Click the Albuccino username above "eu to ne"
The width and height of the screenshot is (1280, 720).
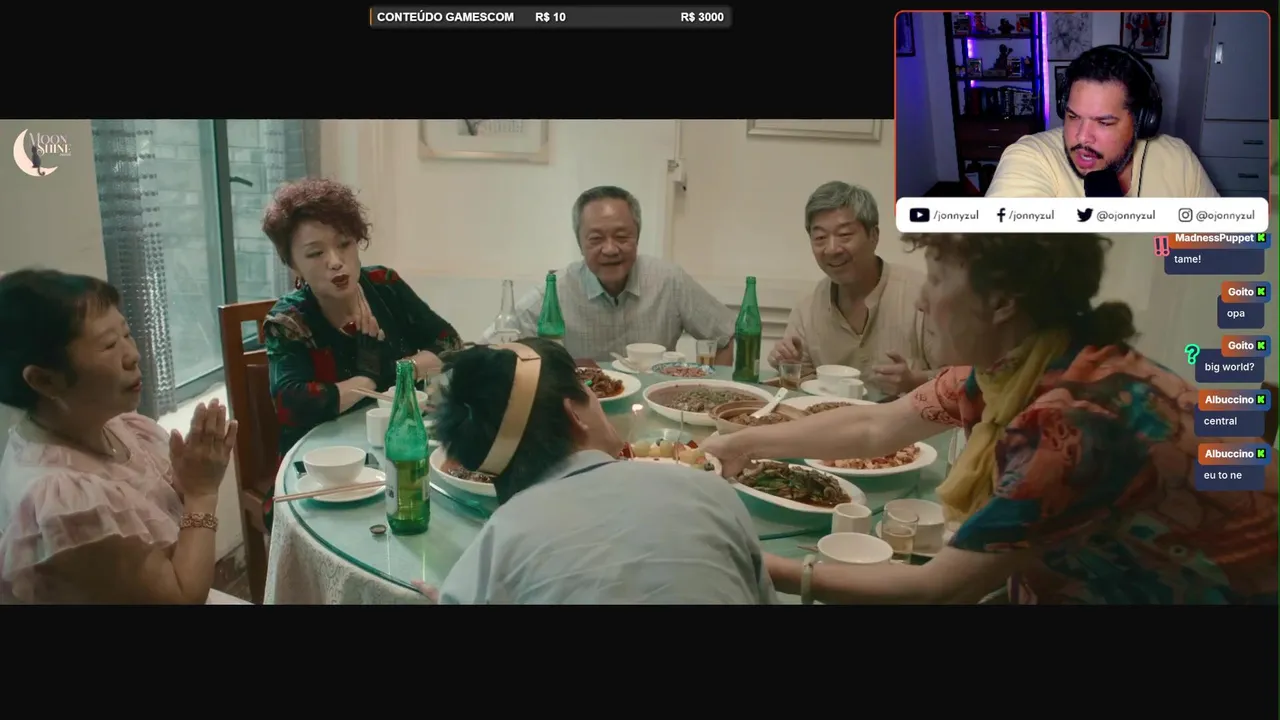1229,454
